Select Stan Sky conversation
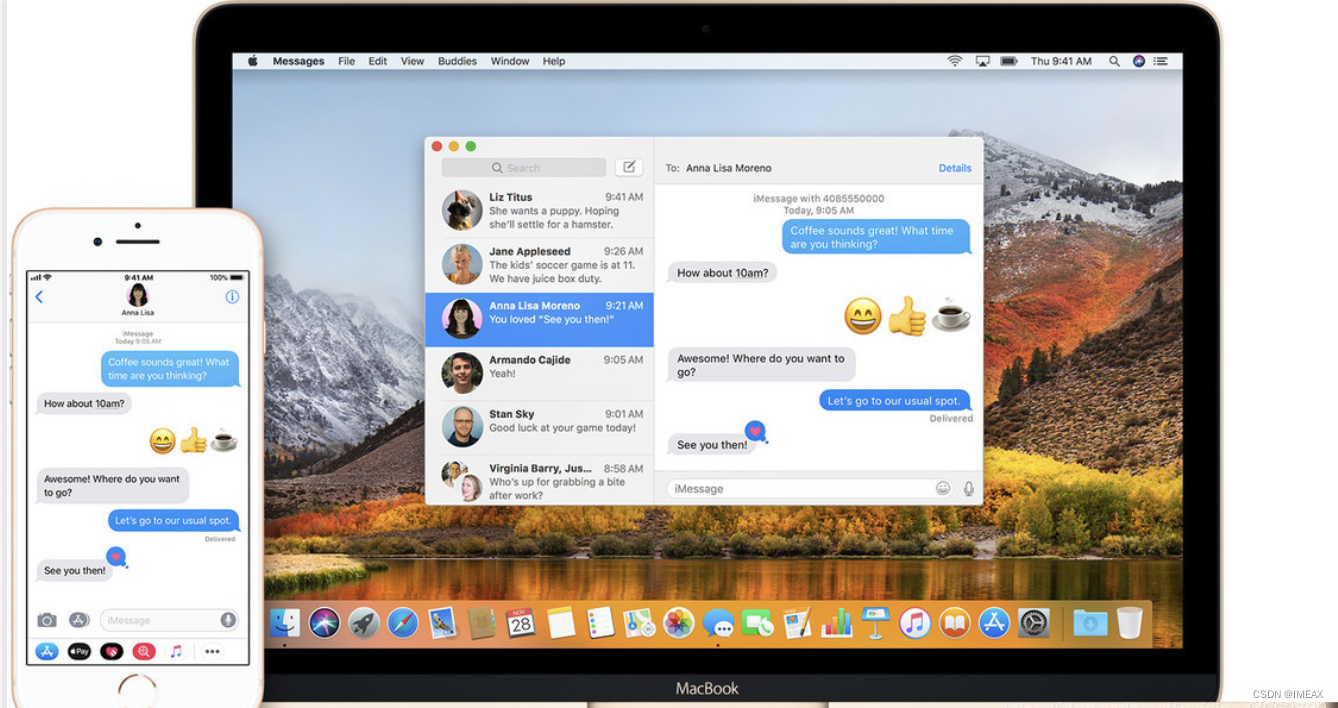The width and height of the screenshot is (1338, 708). pyautogui.click(x=540, y=427)
